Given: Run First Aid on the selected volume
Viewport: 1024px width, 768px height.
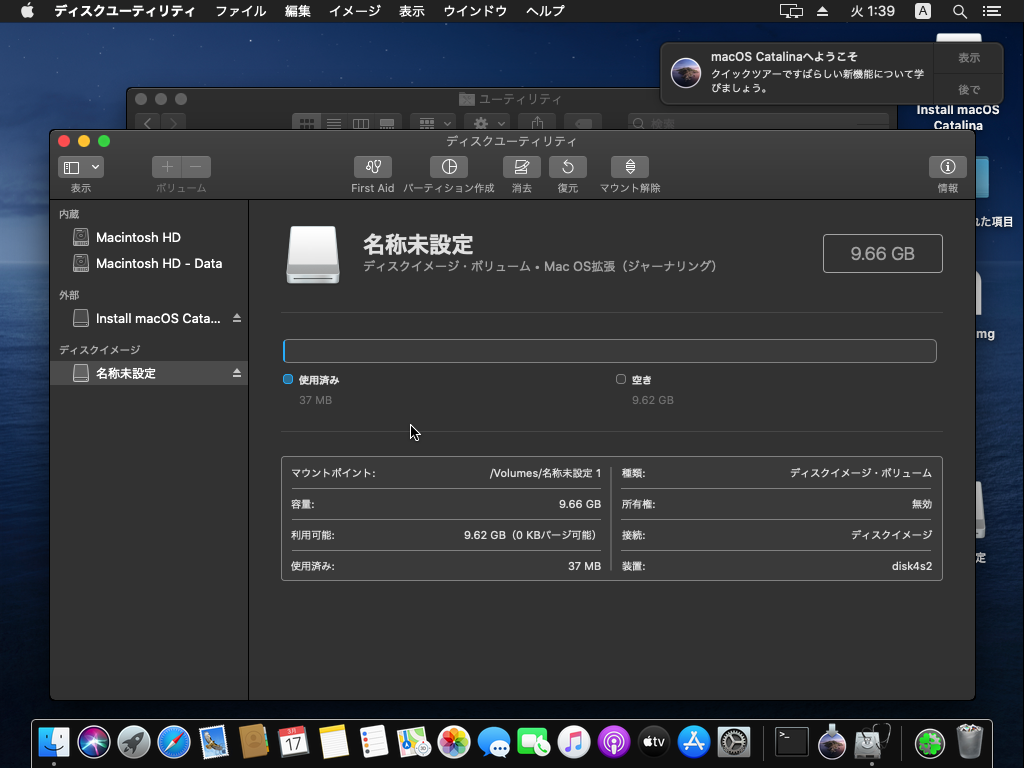Looking at the screenshot, I should (x=372, y=167).
